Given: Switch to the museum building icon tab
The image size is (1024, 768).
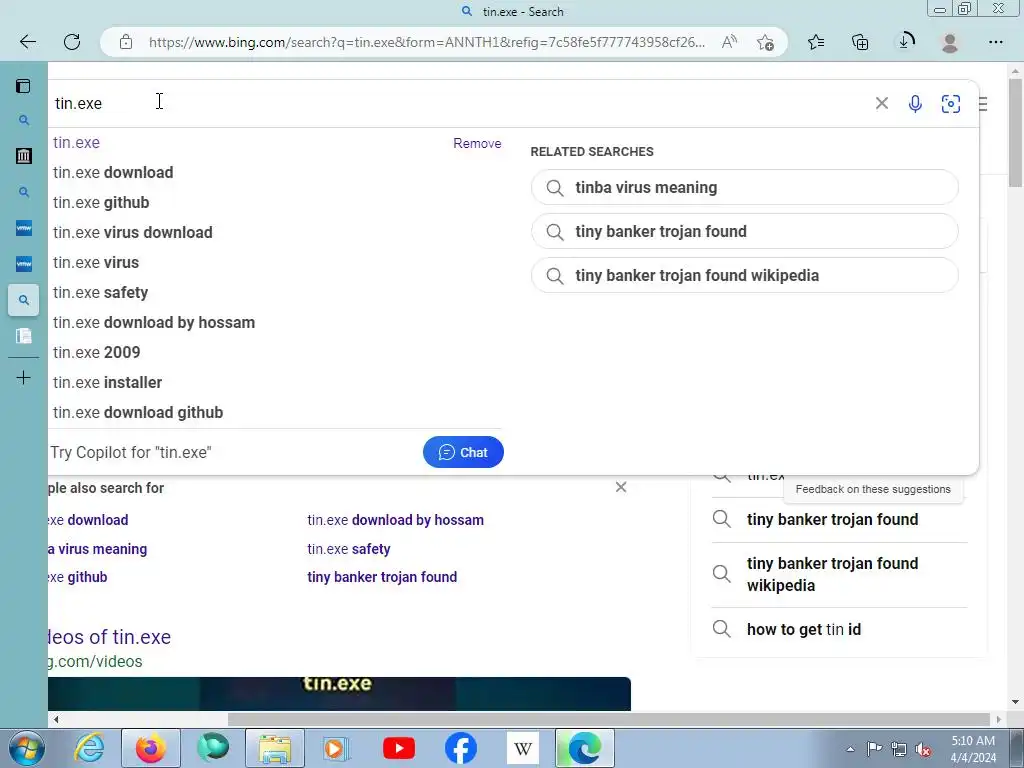Looking at the screenshot, I should (24, 156).
